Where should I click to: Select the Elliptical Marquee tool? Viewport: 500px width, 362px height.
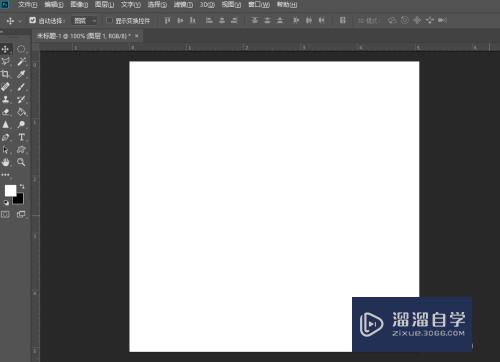(x=21, y=49)
